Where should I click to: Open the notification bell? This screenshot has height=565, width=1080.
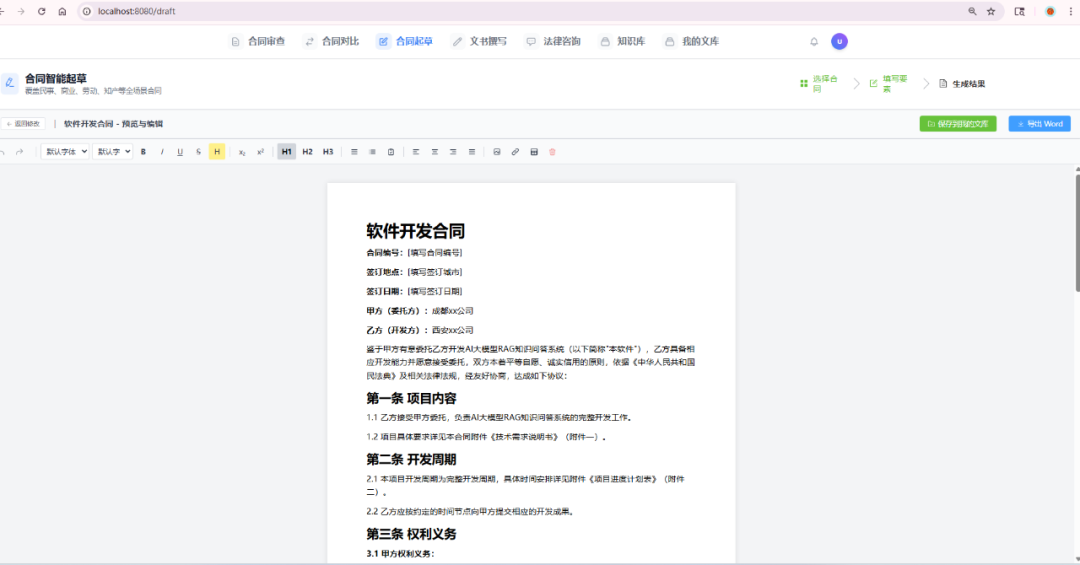click(x=814, y=42)
